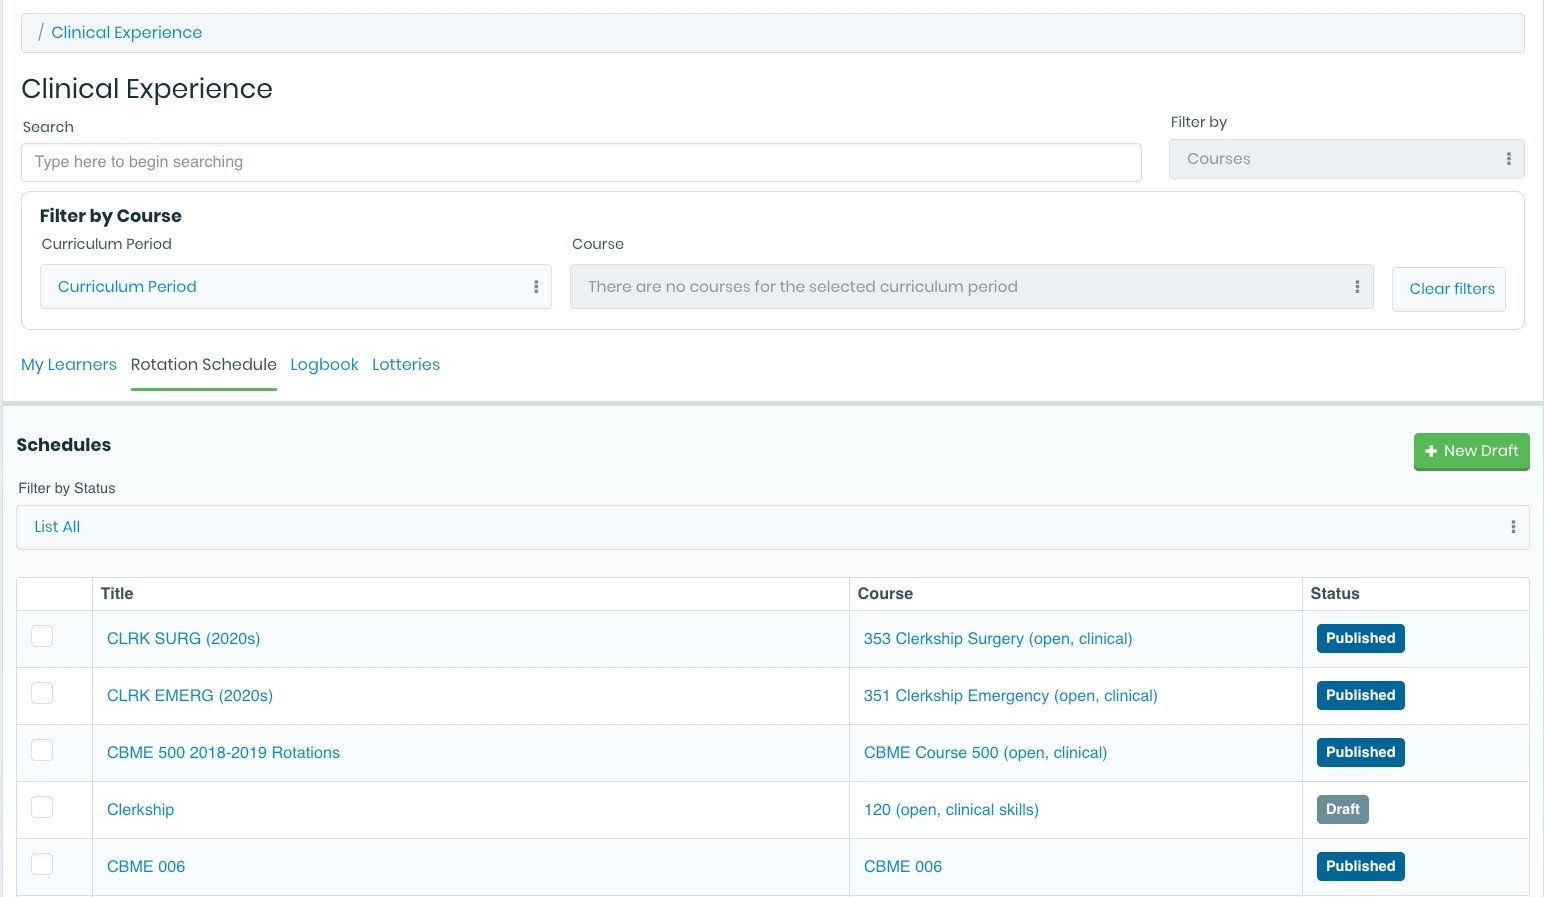Click the Curriculum Period dropdown dots icon
The image size is (1544, 897).
pos(536,287)
